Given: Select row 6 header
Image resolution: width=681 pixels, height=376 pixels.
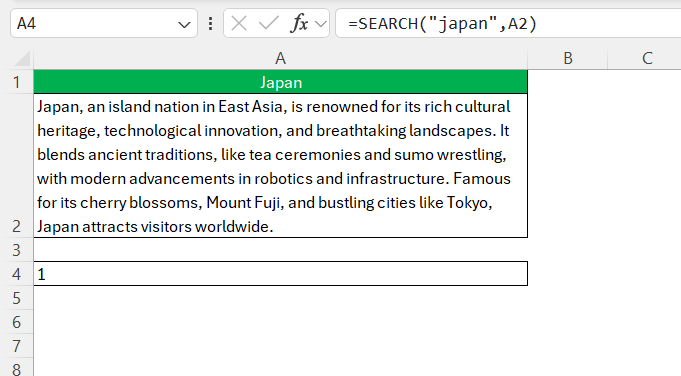Looking at the screenshot, I should [17, 322].
